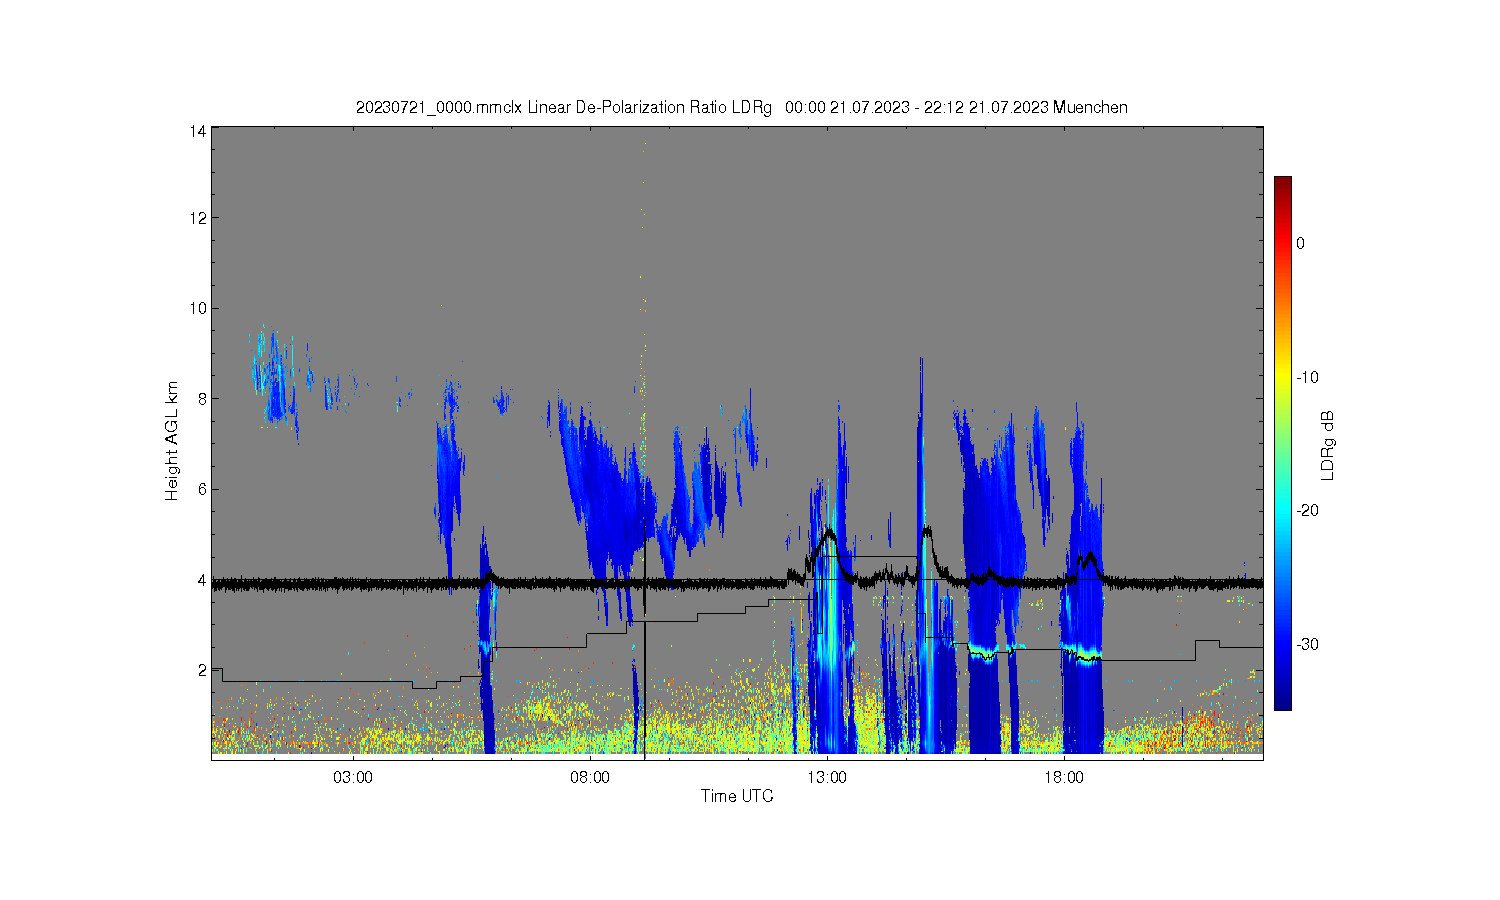Click the 6 km height tick label
The image size is (1500, 900).
coord(202,489)
